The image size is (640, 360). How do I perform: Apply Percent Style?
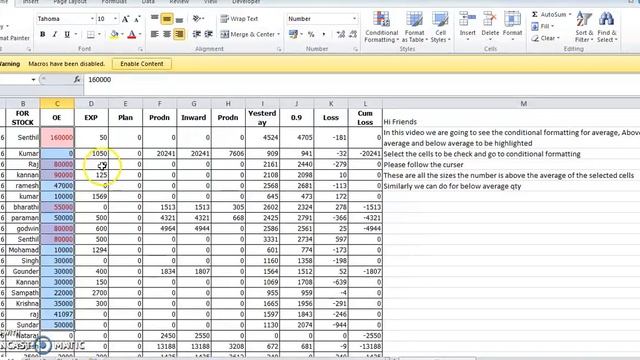point(311,34)
